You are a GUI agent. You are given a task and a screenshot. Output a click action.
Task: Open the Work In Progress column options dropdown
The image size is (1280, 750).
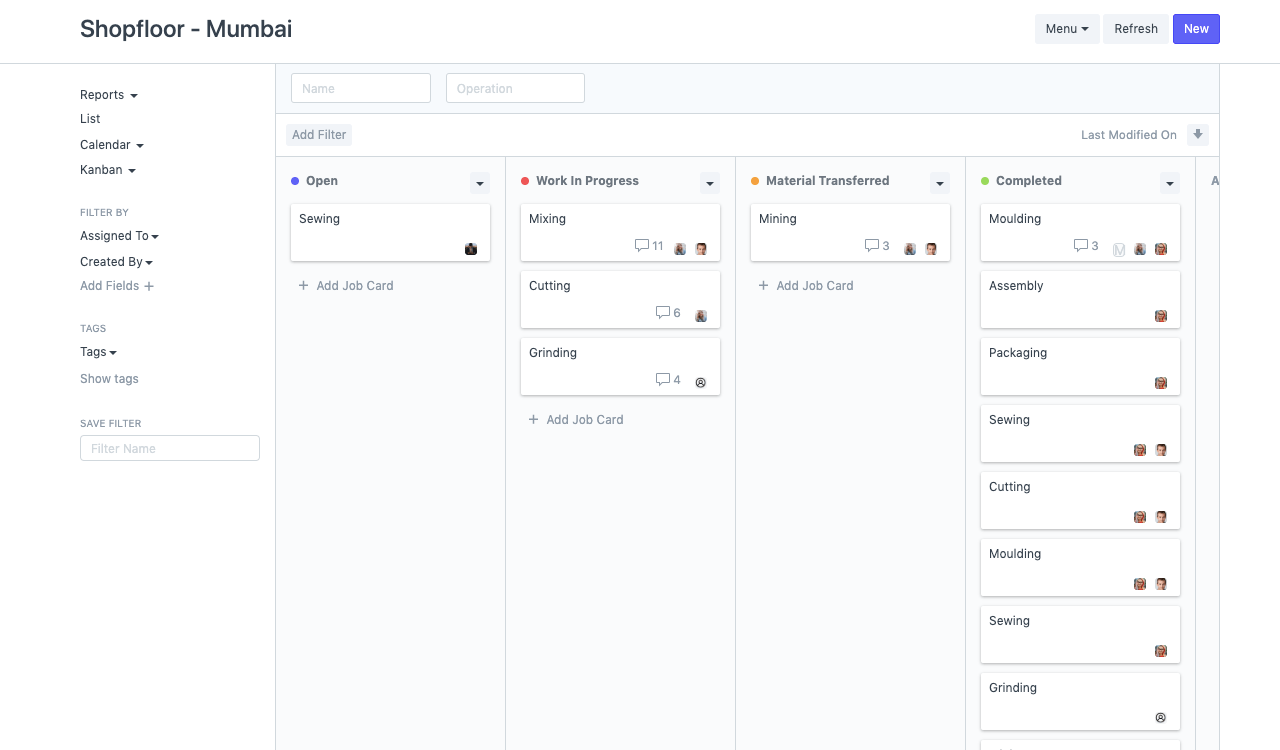(x=710, y=183)
